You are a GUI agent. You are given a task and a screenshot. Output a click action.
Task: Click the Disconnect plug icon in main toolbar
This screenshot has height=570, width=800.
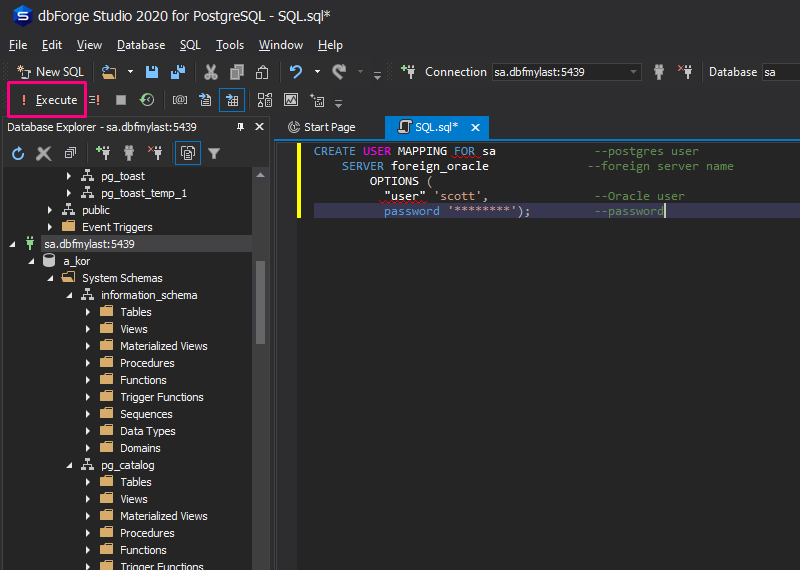click(x=685, y=72)
